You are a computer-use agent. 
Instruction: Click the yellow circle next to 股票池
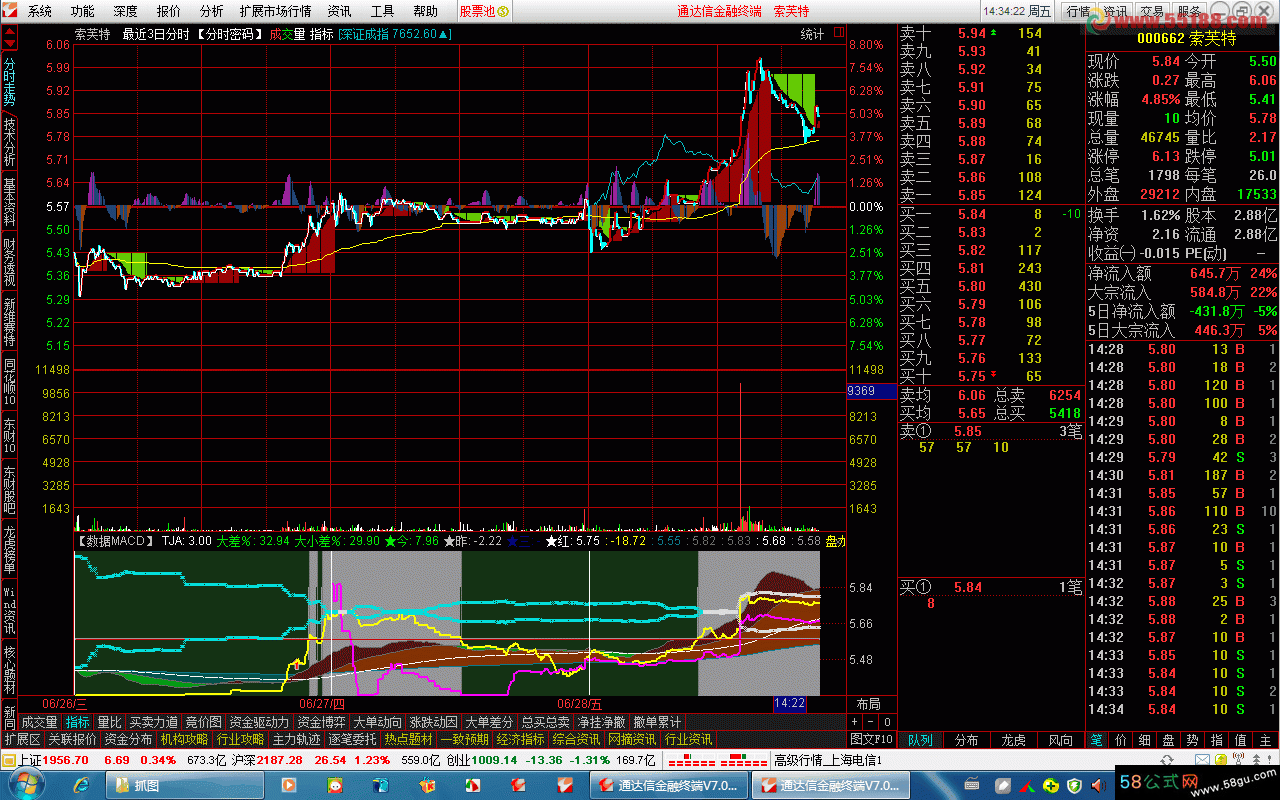pos(504,12)
